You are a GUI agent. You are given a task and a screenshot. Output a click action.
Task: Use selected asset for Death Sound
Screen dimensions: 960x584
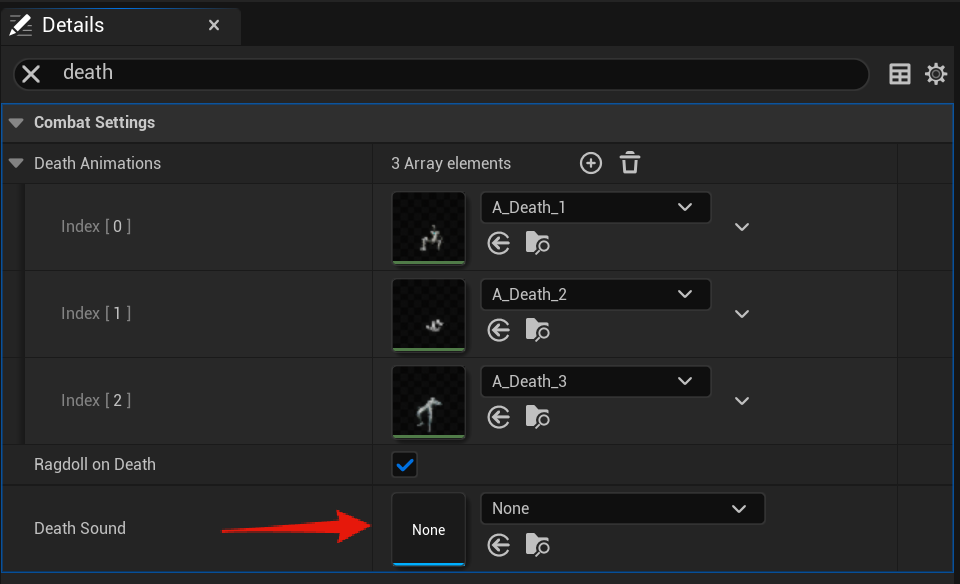(x=499, y=545)
